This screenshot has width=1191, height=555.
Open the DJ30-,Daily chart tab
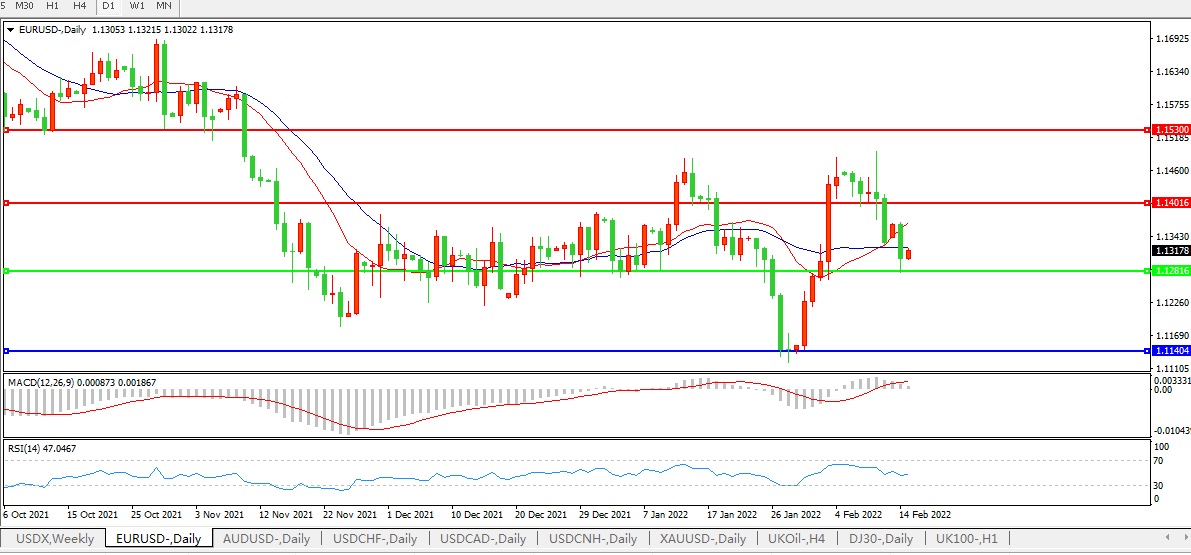(x=880, y=539)
